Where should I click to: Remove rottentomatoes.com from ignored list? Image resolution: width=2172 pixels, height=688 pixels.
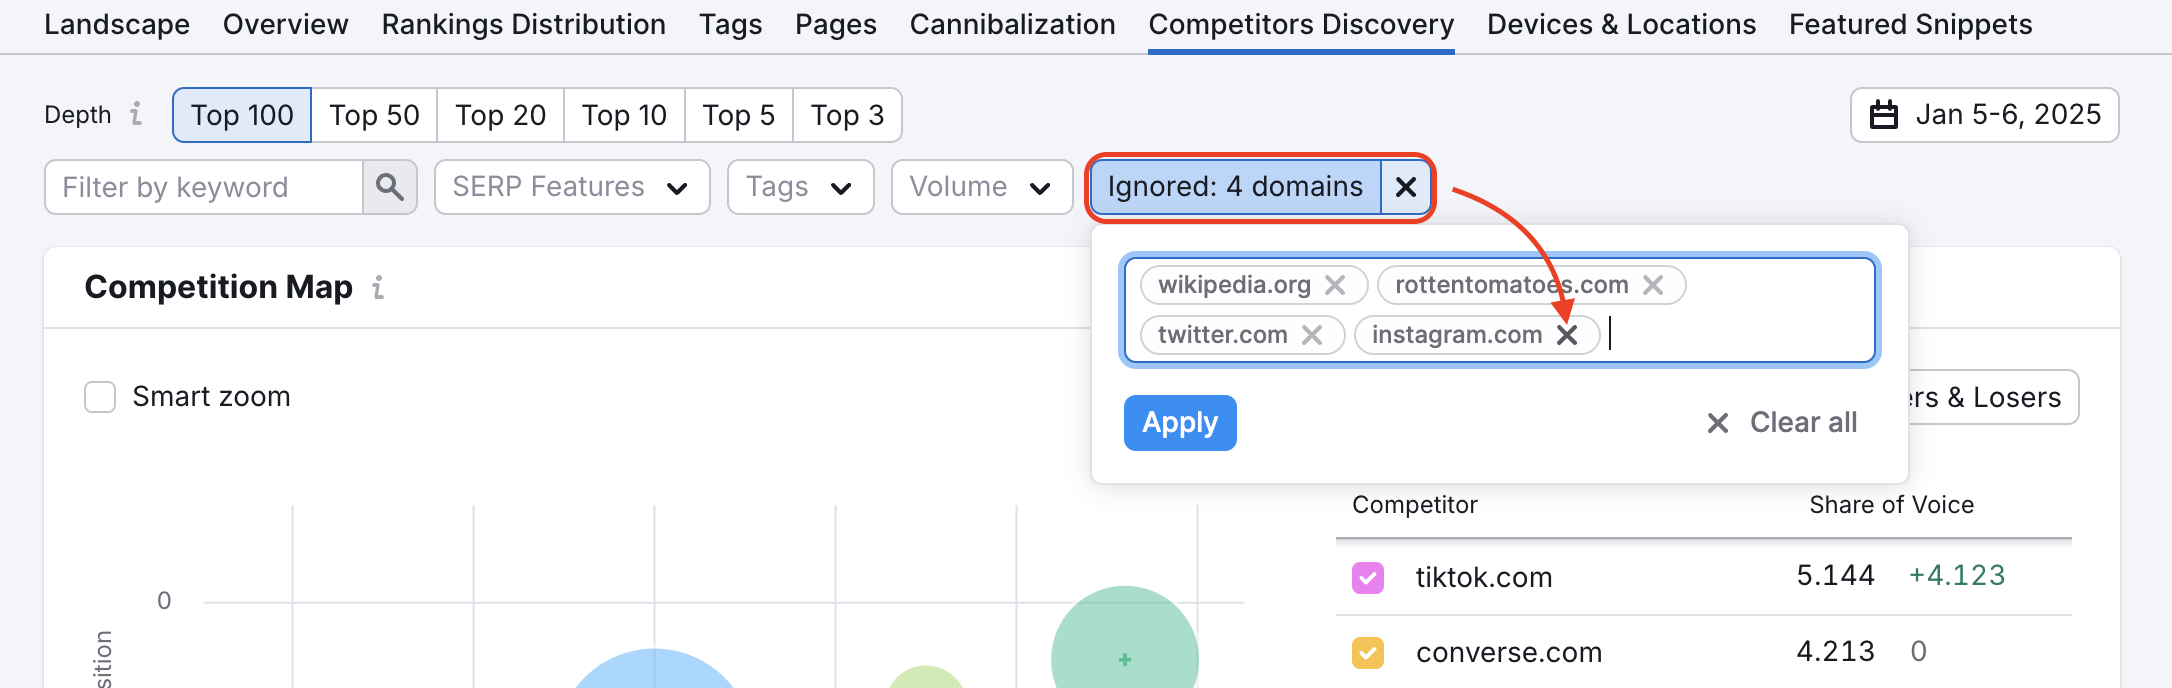pyautogui.click(x=1653, y=285)
